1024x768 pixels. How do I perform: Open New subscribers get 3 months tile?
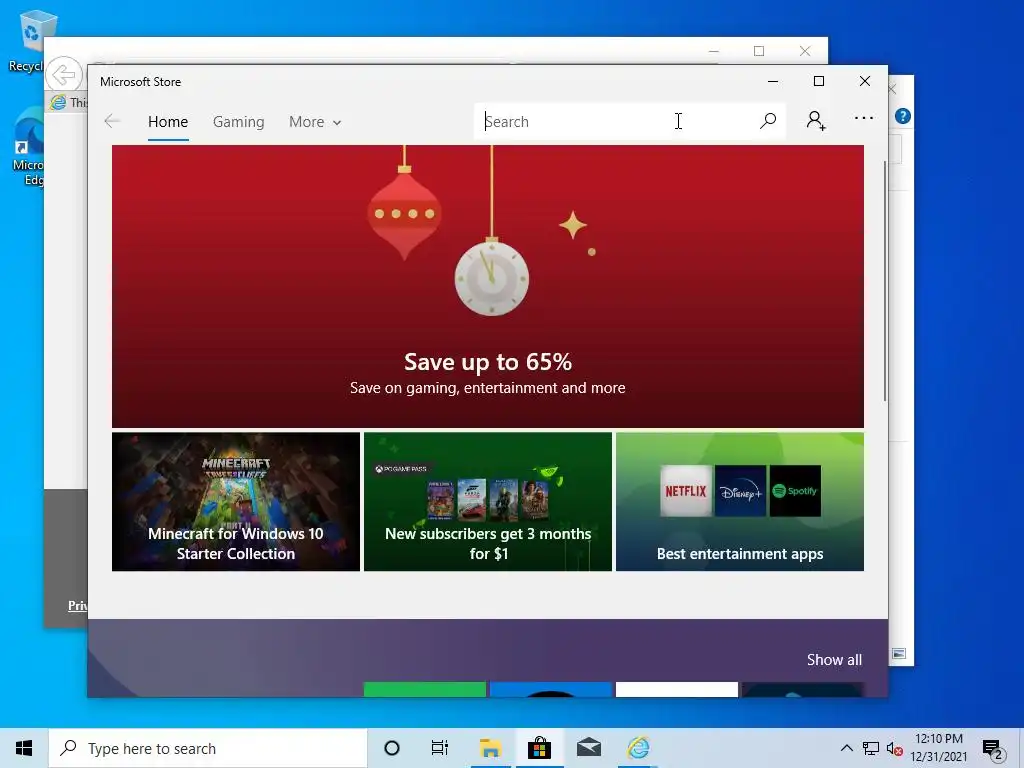(488, 502)
